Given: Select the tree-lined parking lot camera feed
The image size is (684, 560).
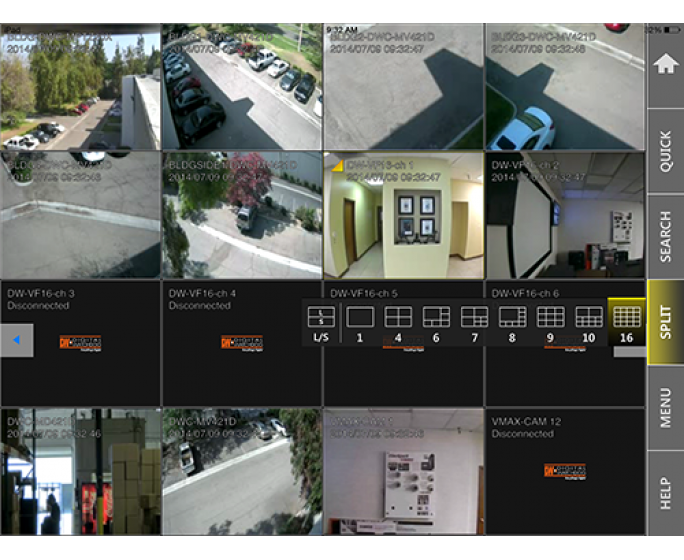Looking at the screenshot, I should [x=80, y=86].
